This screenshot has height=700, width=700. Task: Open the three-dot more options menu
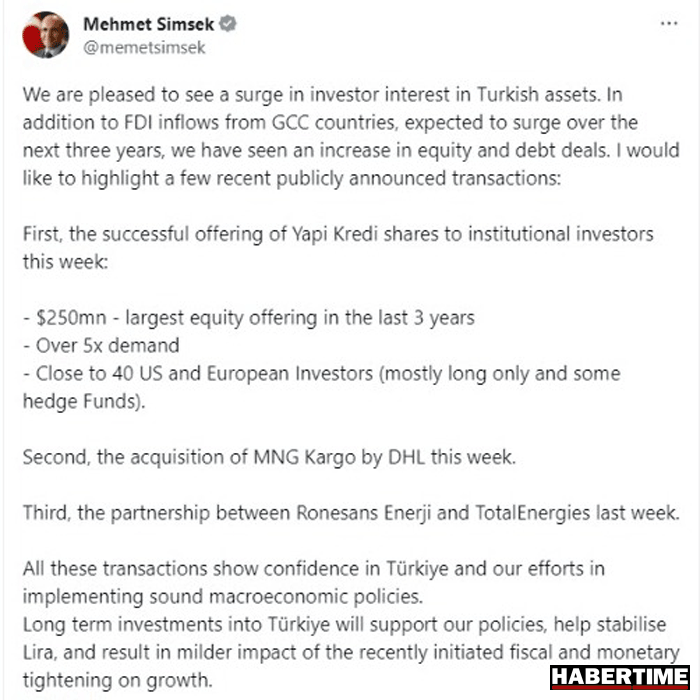point(669,24)
